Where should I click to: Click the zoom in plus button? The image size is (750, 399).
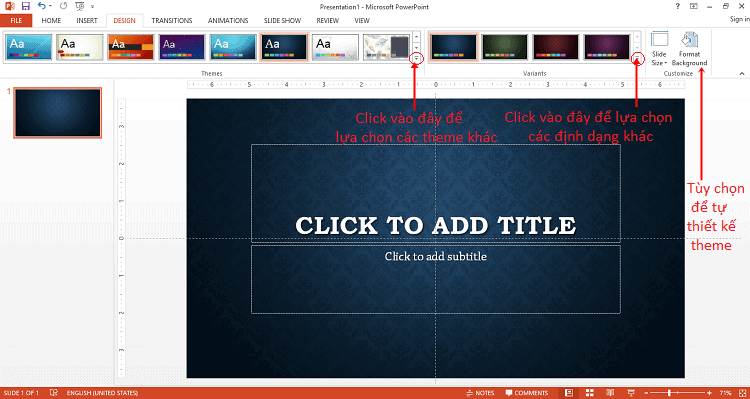tap(709, 393)
